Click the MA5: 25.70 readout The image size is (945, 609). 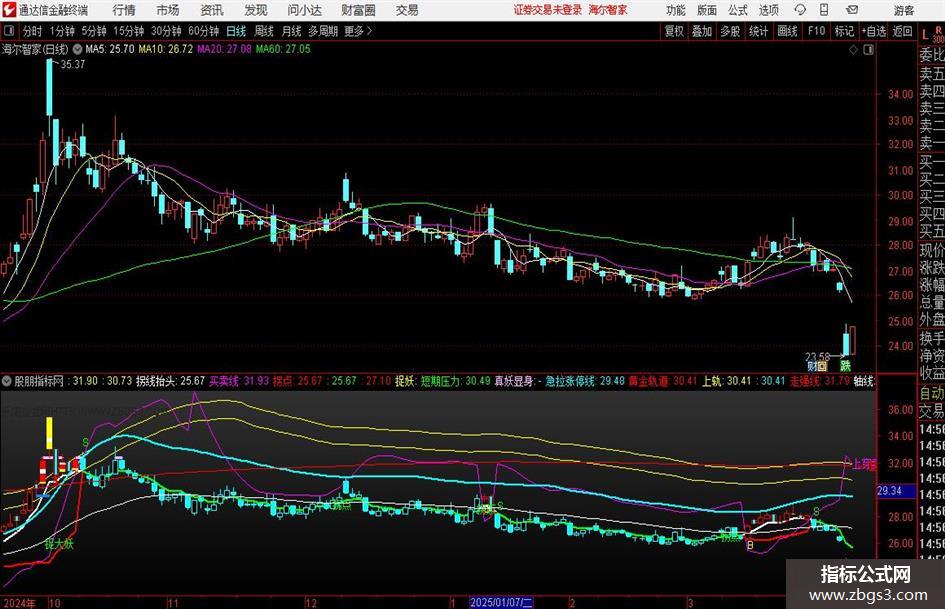click(110, 49)
